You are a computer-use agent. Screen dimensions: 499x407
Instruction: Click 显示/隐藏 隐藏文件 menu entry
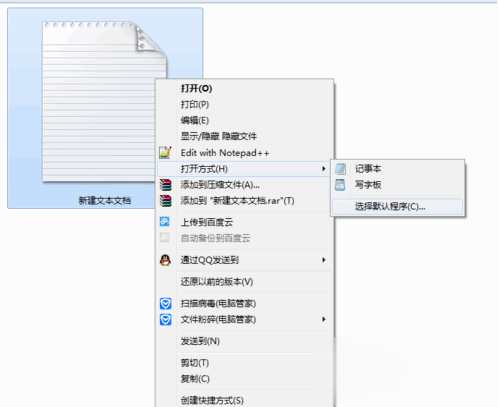click(x=244, y=136)
